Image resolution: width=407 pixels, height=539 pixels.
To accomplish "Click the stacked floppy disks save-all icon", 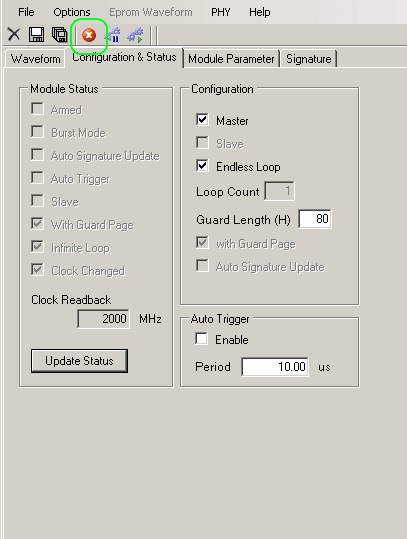I will pos(60,35).
